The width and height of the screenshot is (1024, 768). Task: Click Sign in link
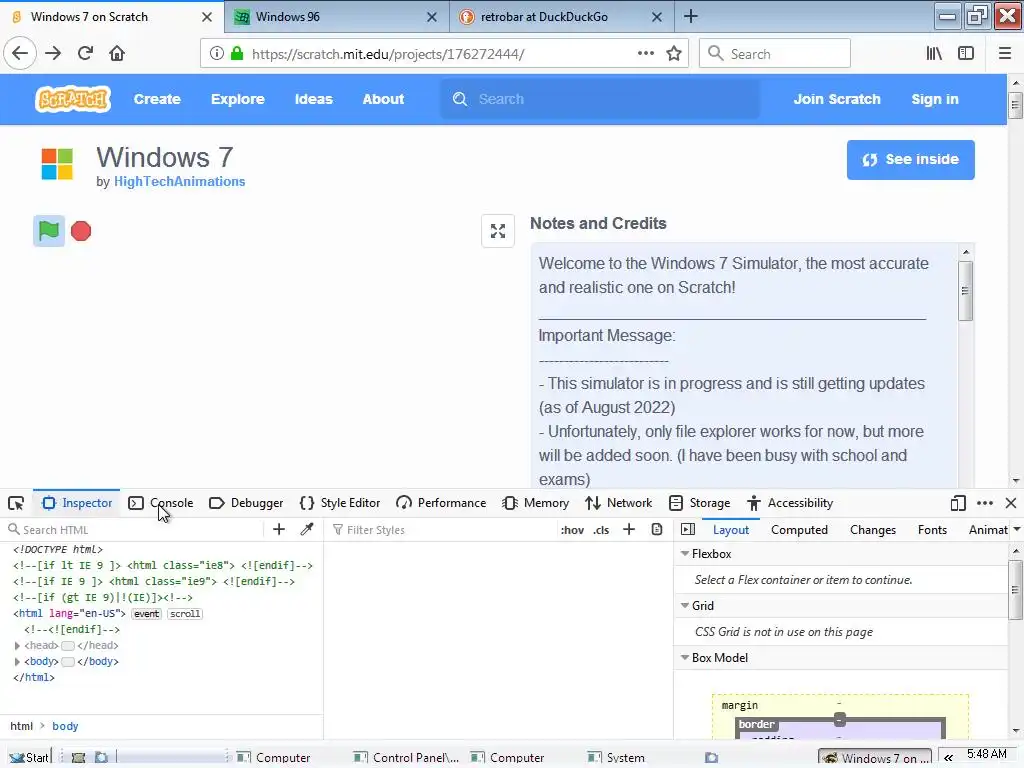[935, 99]
